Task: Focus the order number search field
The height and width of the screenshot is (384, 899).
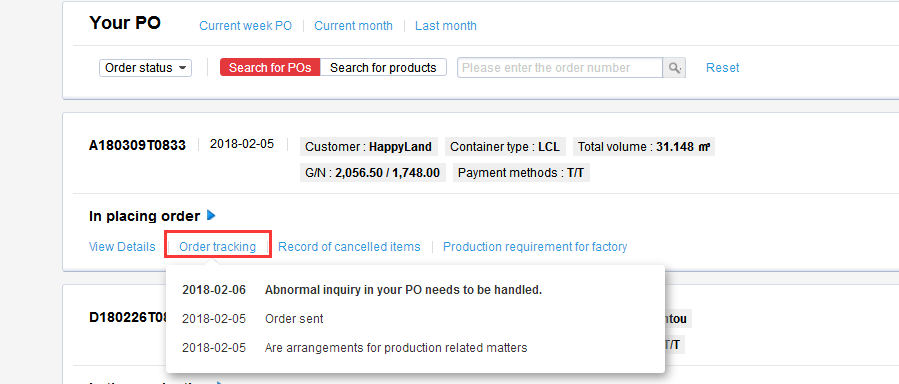Action: click(x=560, y=68)
